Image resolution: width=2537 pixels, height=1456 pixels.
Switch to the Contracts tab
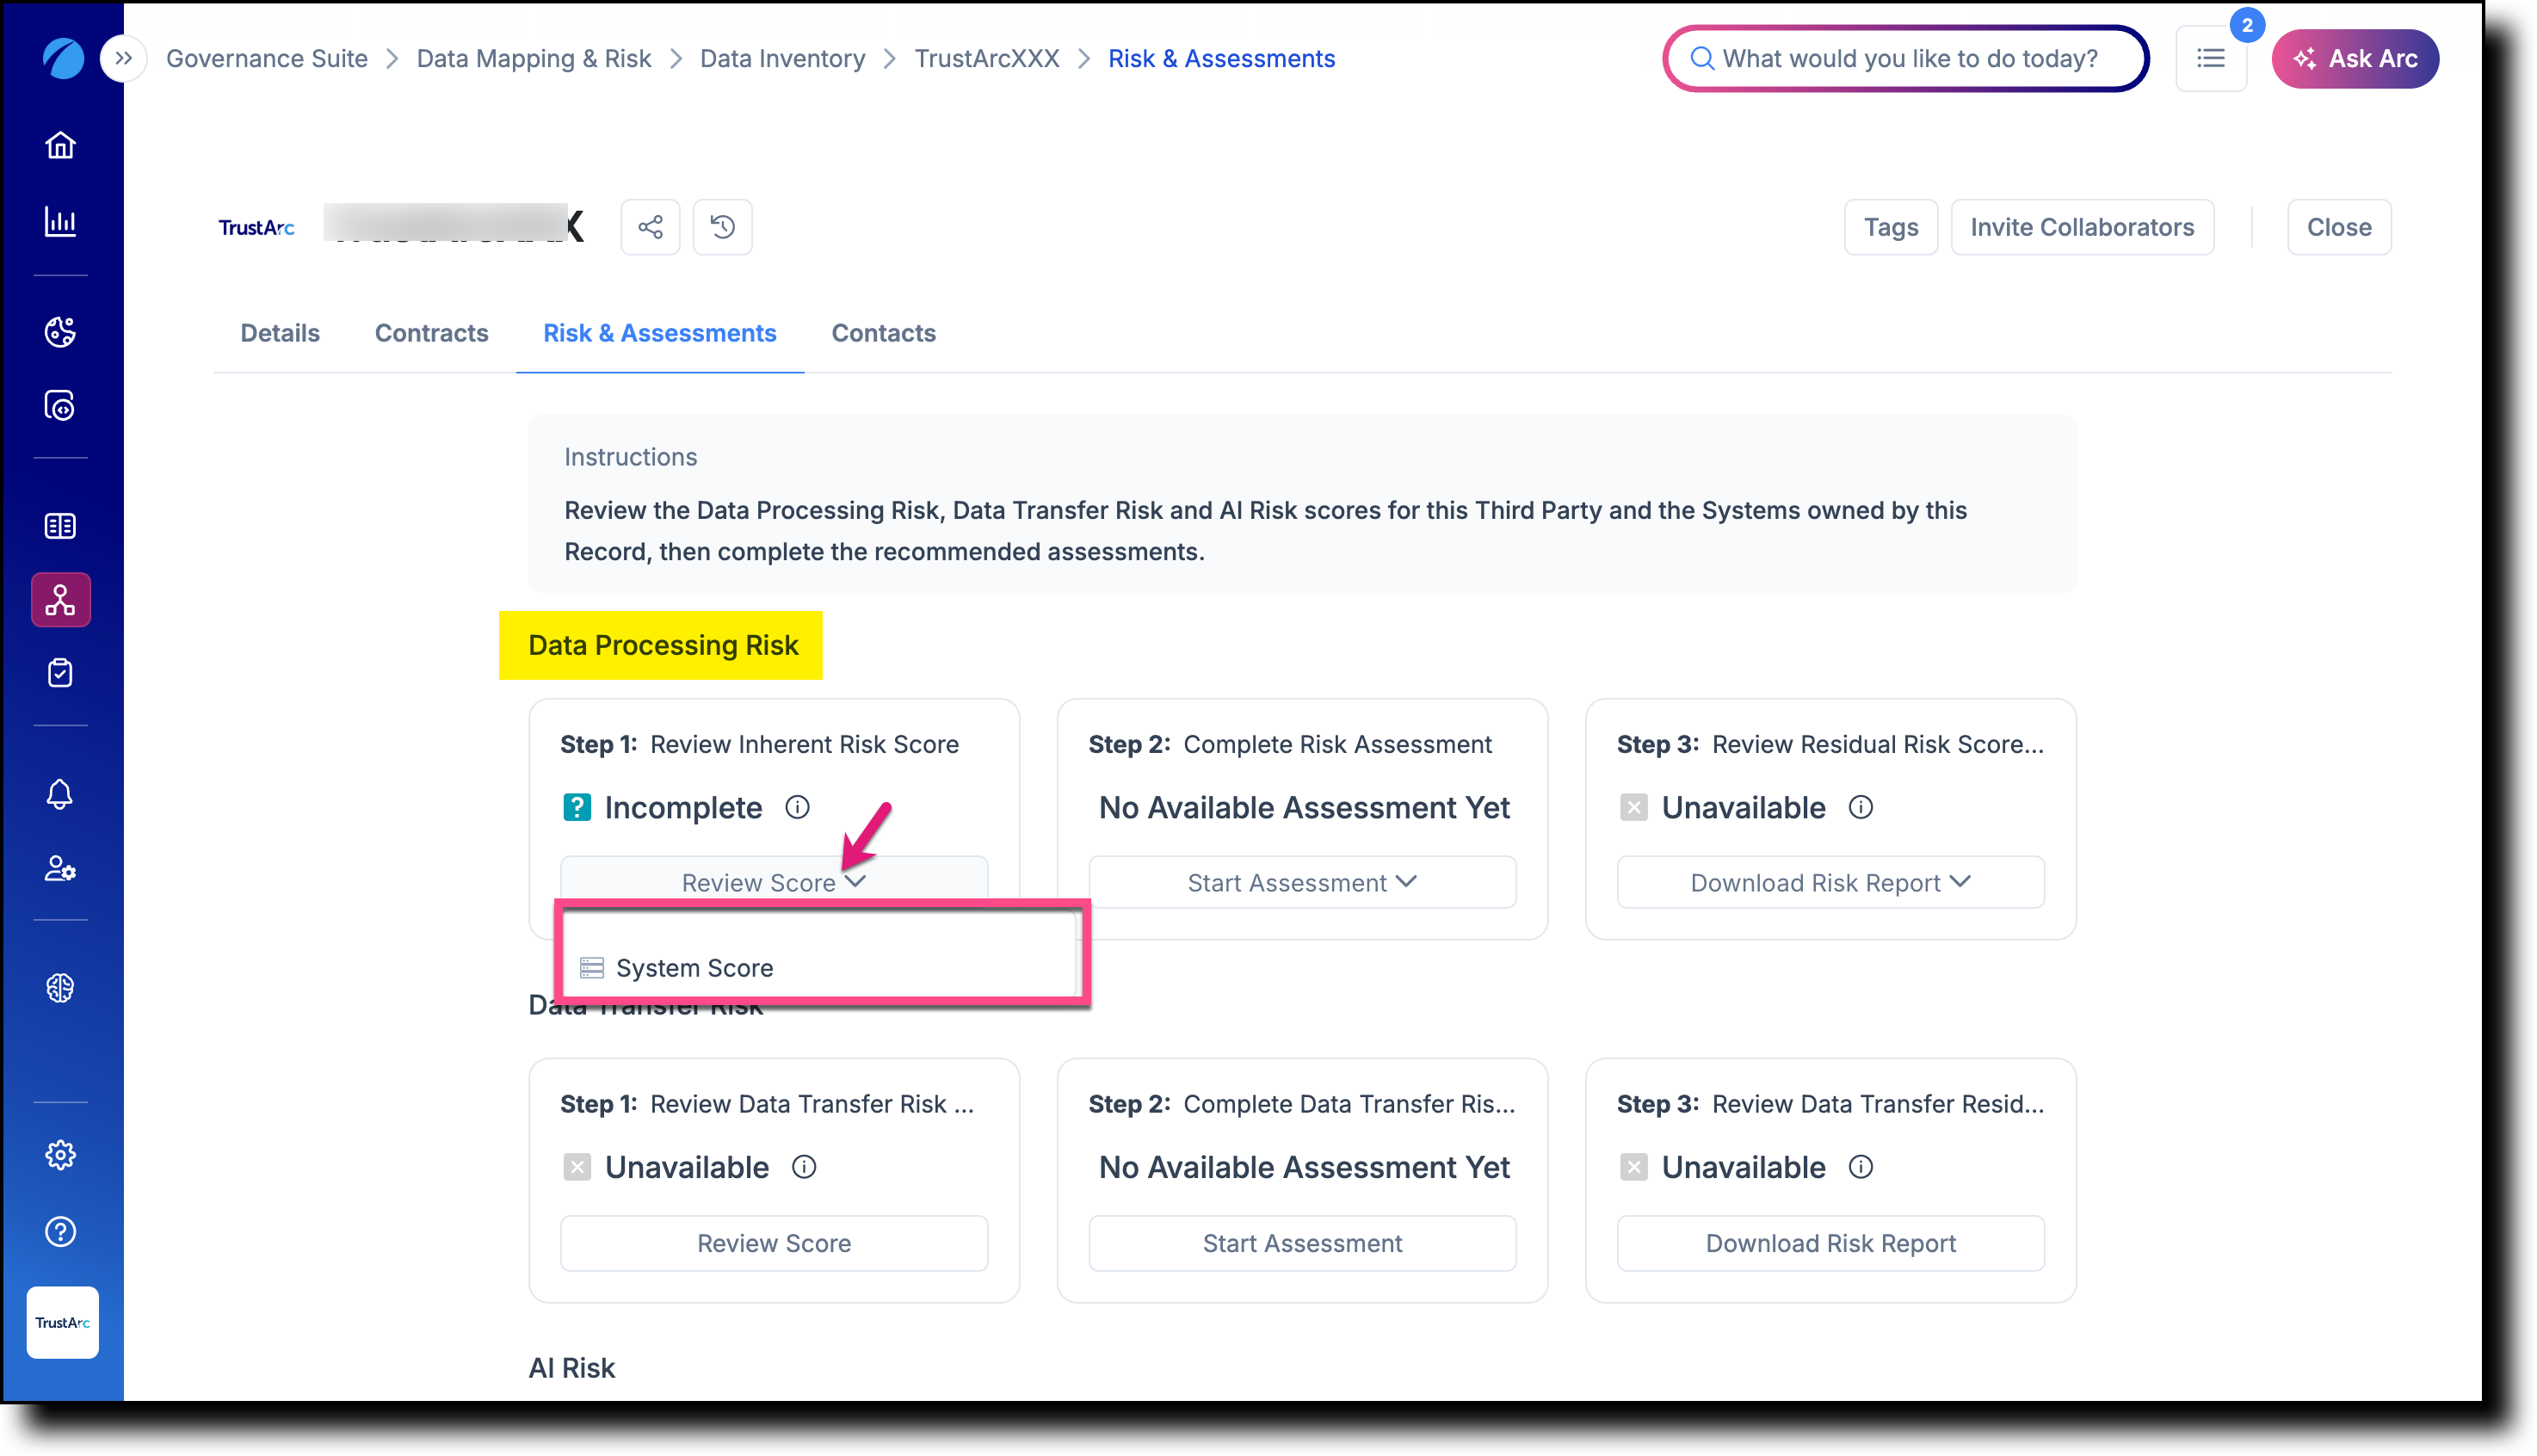(432, 333)
